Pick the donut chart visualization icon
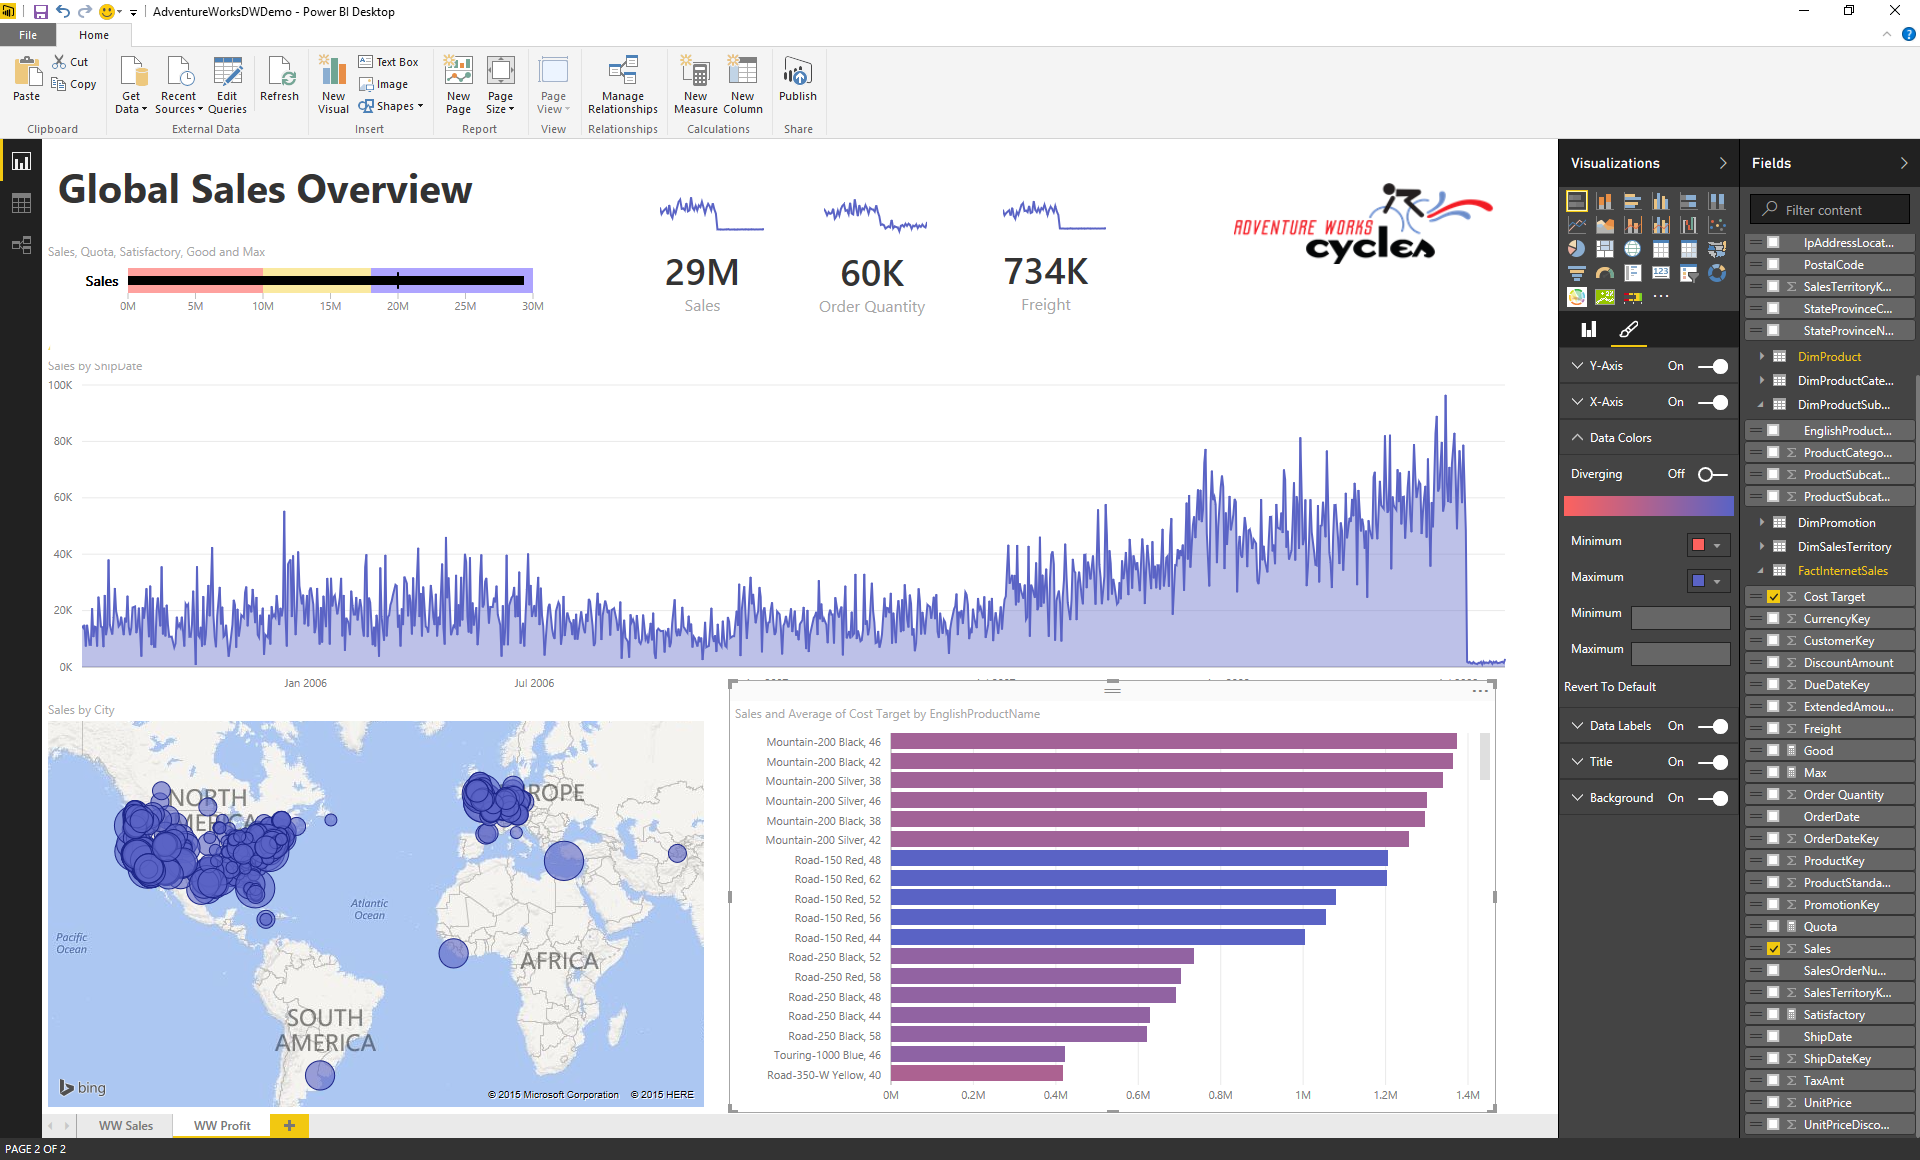Screen dimensions: 1920x1160 pyautogui.click(x=1717, y=273)
